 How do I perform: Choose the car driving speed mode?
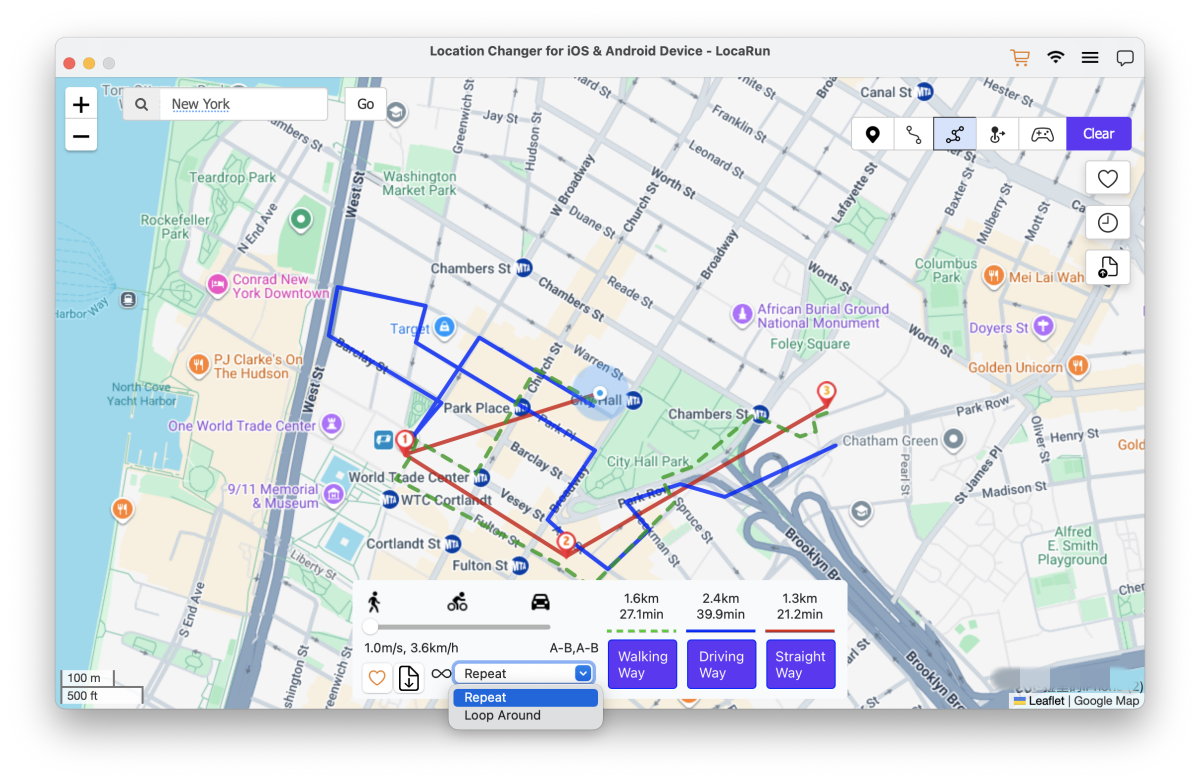point(540,601)
